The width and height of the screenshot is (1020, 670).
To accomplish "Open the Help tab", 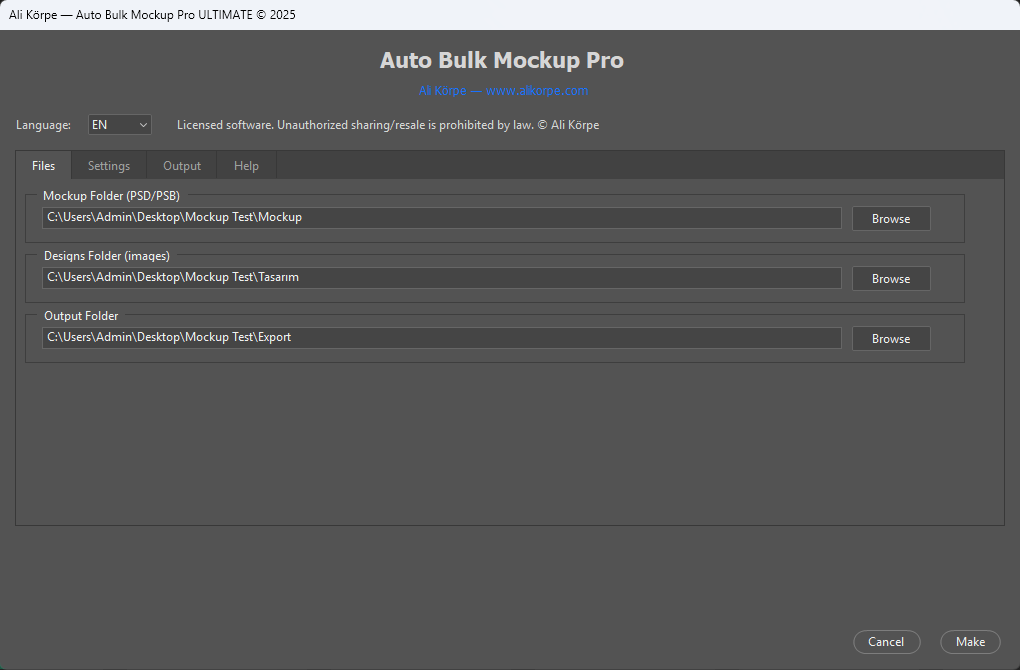I will coord(246,165).
